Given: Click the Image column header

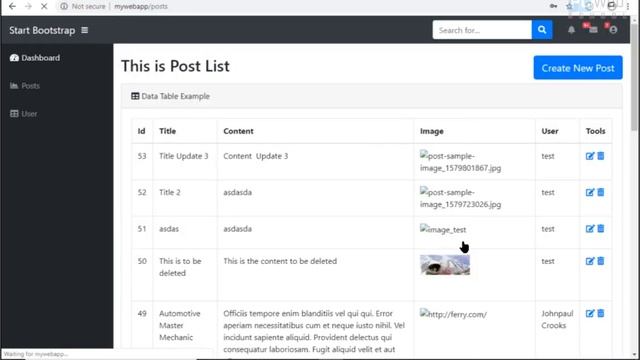Looking at the screenshot, I should tap(432, 131).
